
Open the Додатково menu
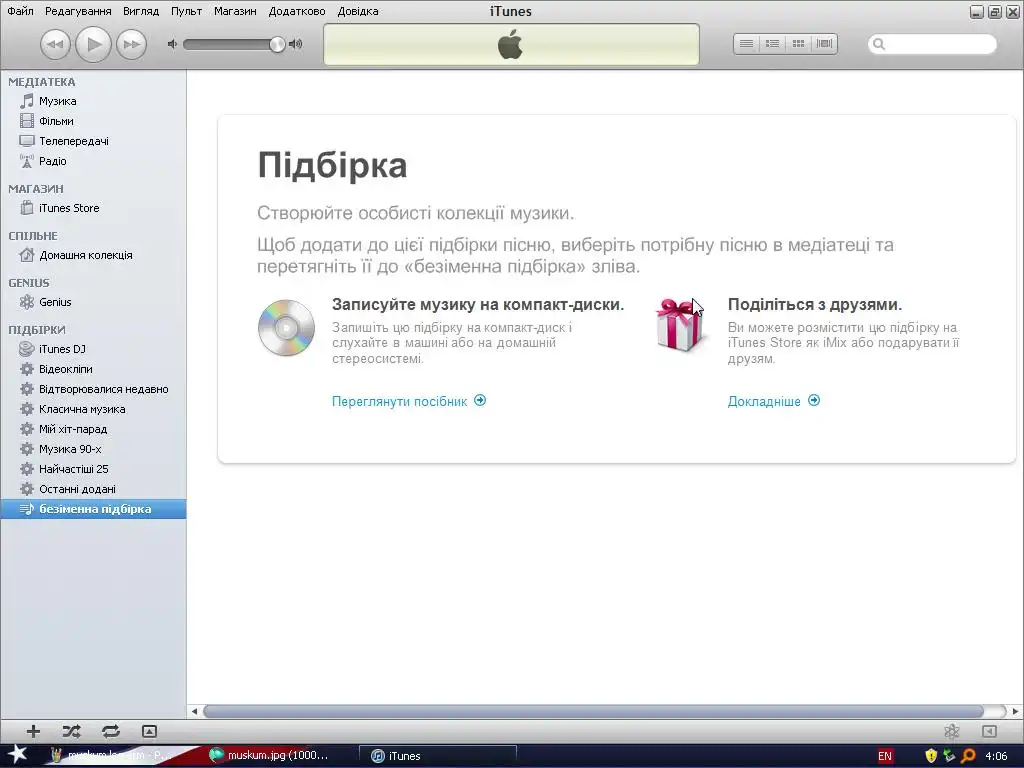point(296,11)
